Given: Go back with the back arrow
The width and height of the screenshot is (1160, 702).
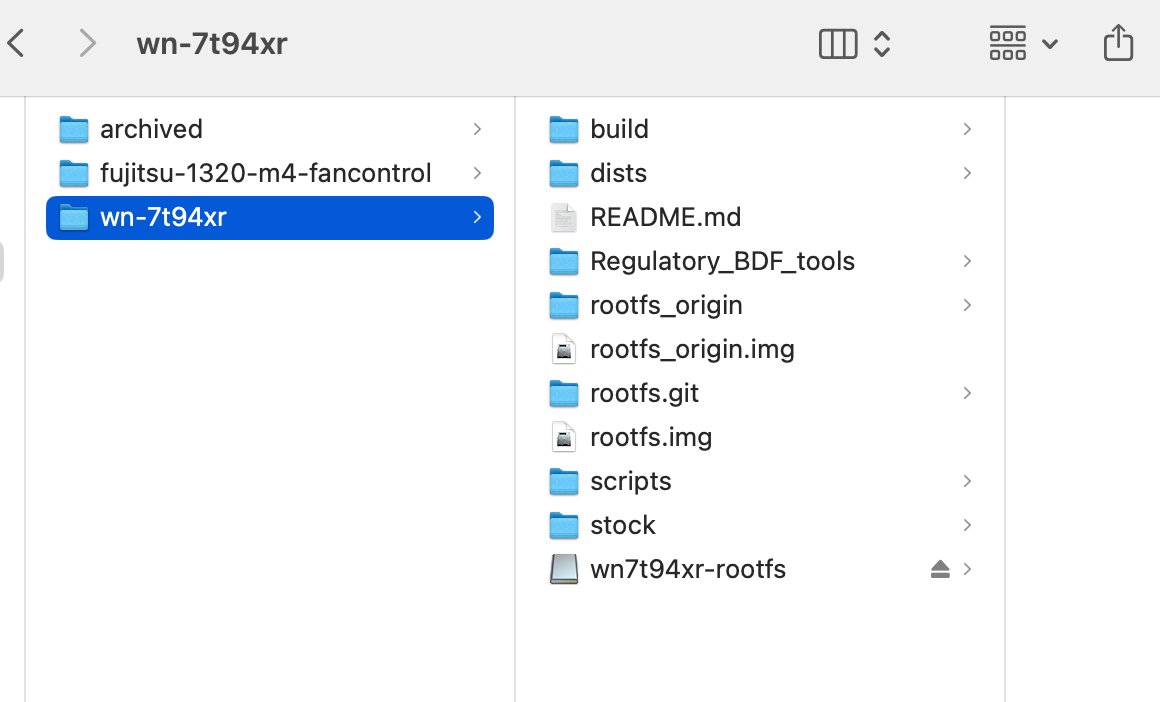Looking at the screenshot, I should pos(16,43).
